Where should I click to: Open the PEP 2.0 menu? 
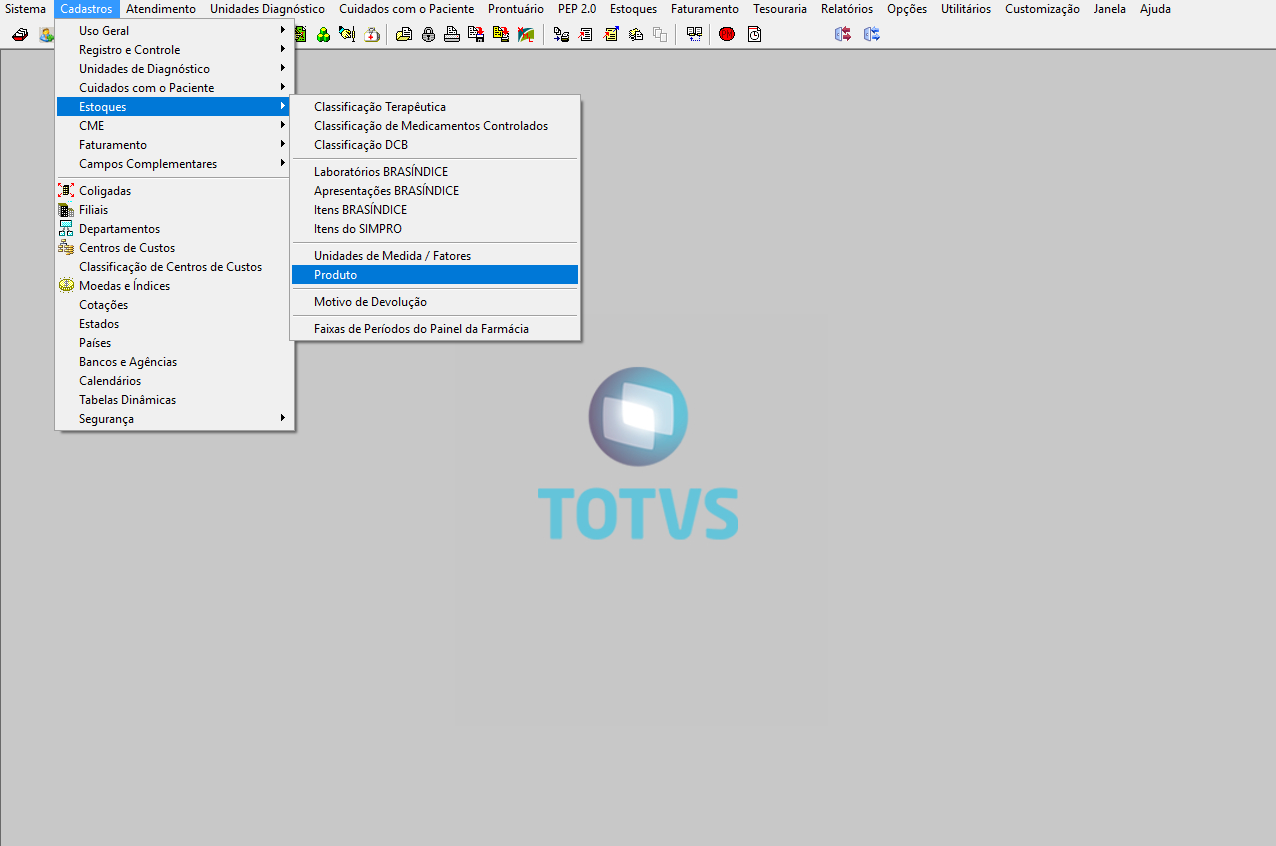[x=577, y=9]
